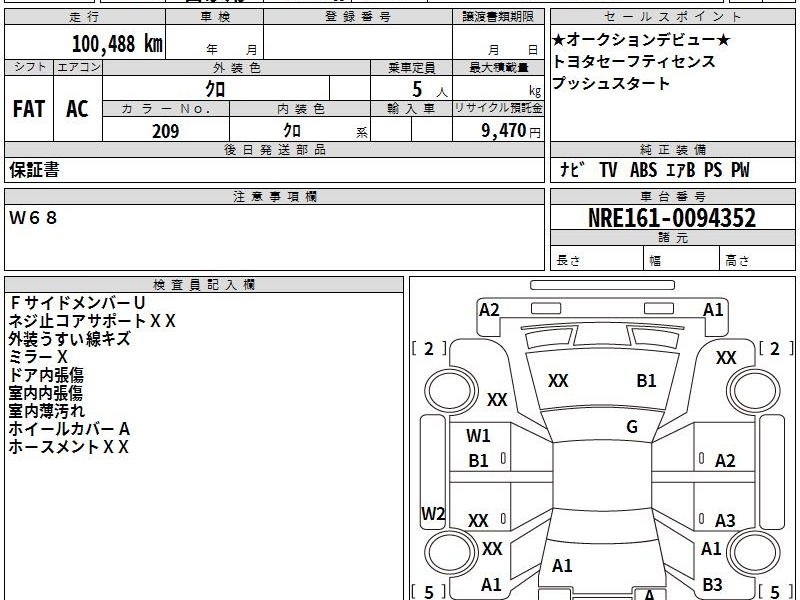
Task: Click the 幅 dimension cell
Action: coord(682,260)
